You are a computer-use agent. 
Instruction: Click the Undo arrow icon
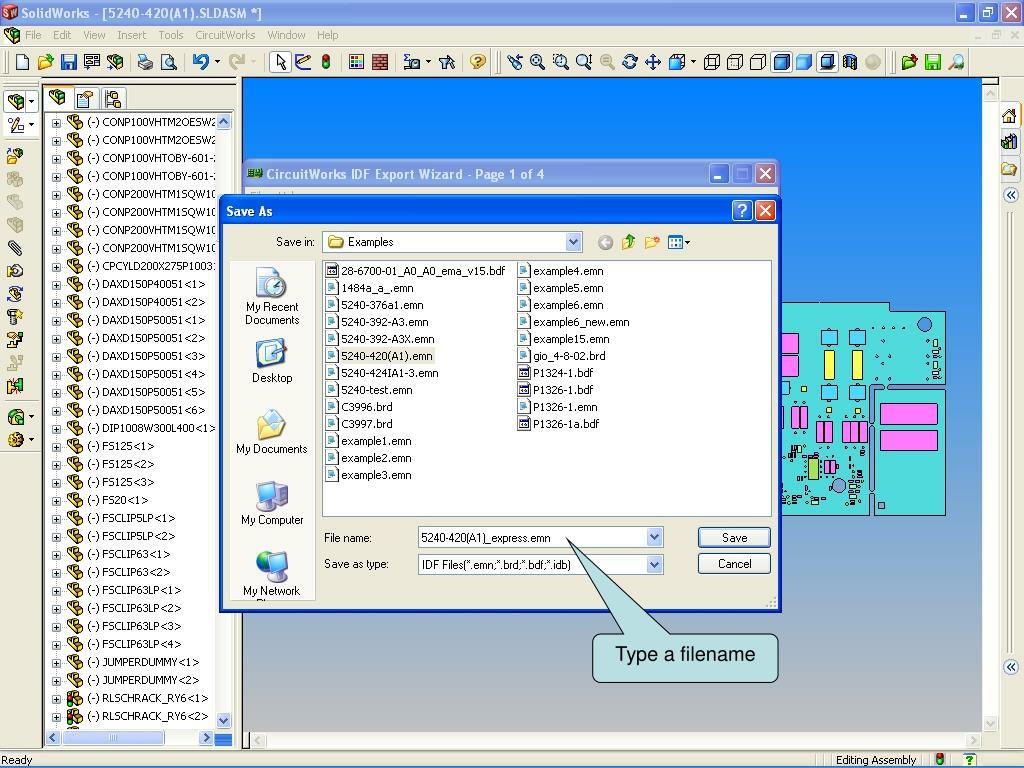pyautogui.click(x=200, y=62)
